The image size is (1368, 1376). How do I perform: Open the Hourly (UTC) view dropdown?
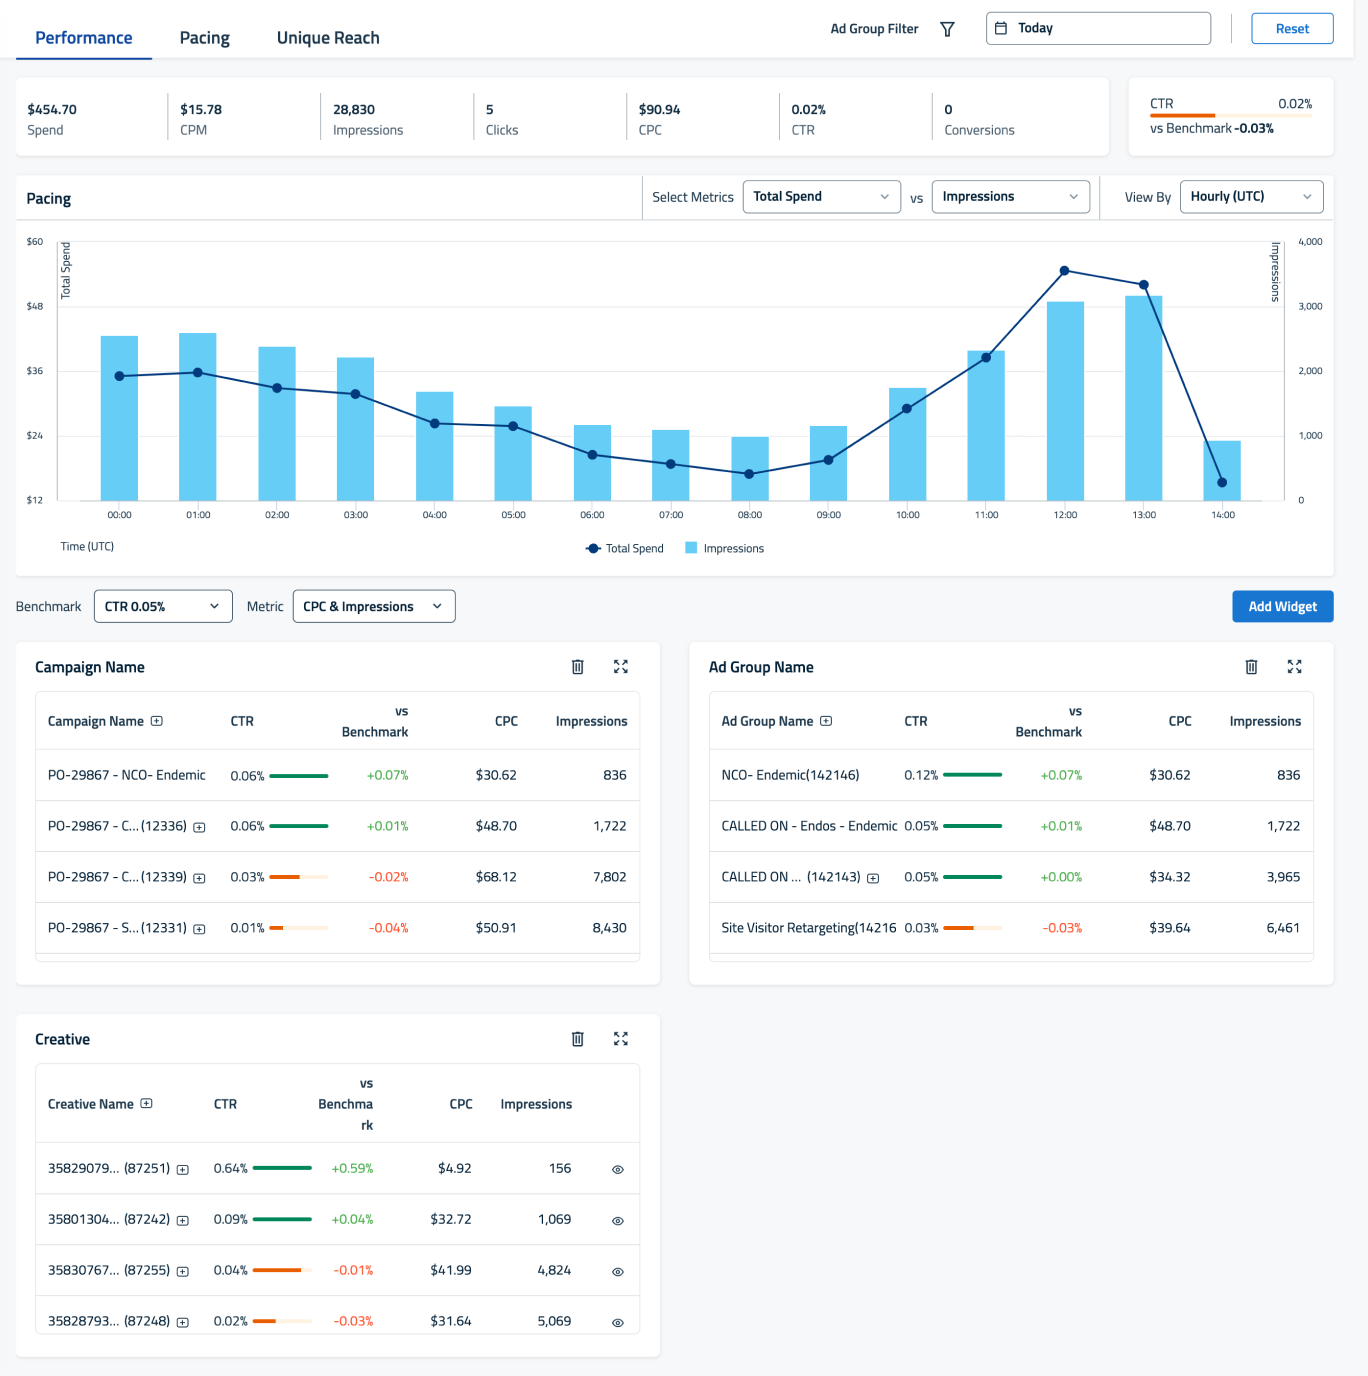pyautogui.click(x=1251, y=196)
